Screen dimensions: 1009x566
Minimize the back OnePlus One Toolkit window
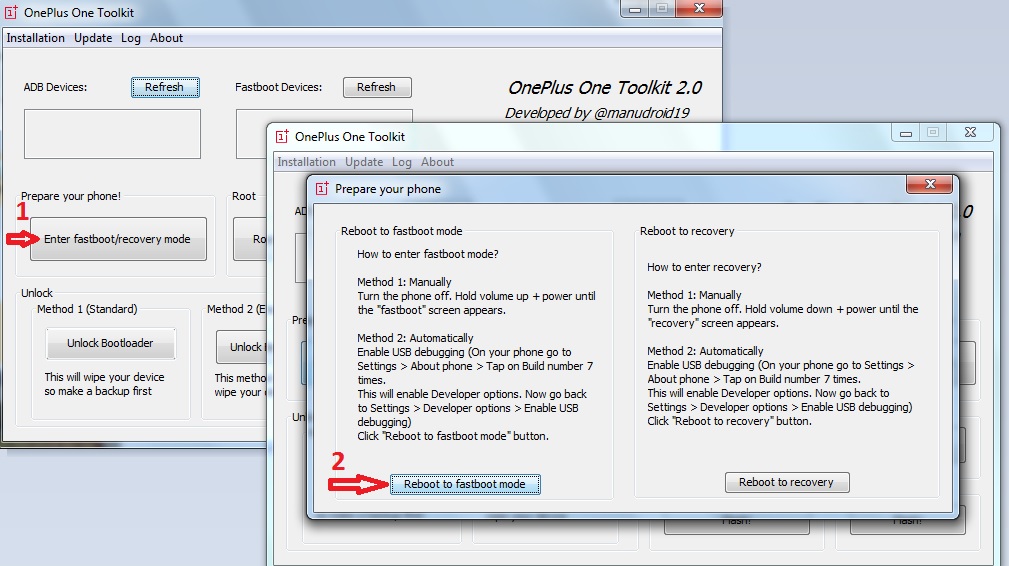point(634,8)
